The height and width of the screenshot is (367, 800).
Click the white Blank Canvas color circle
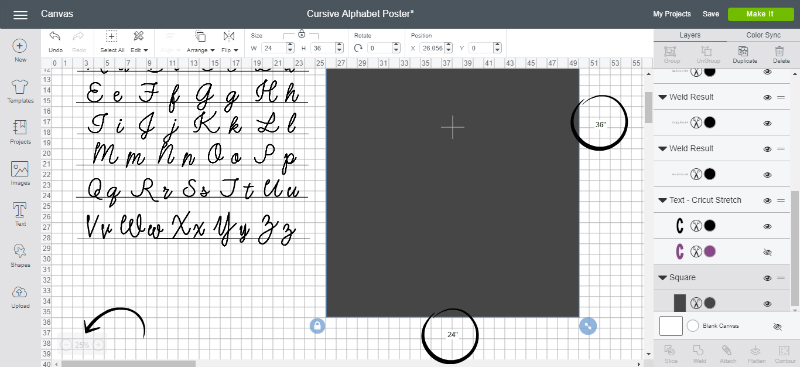(x=693, y=326)
